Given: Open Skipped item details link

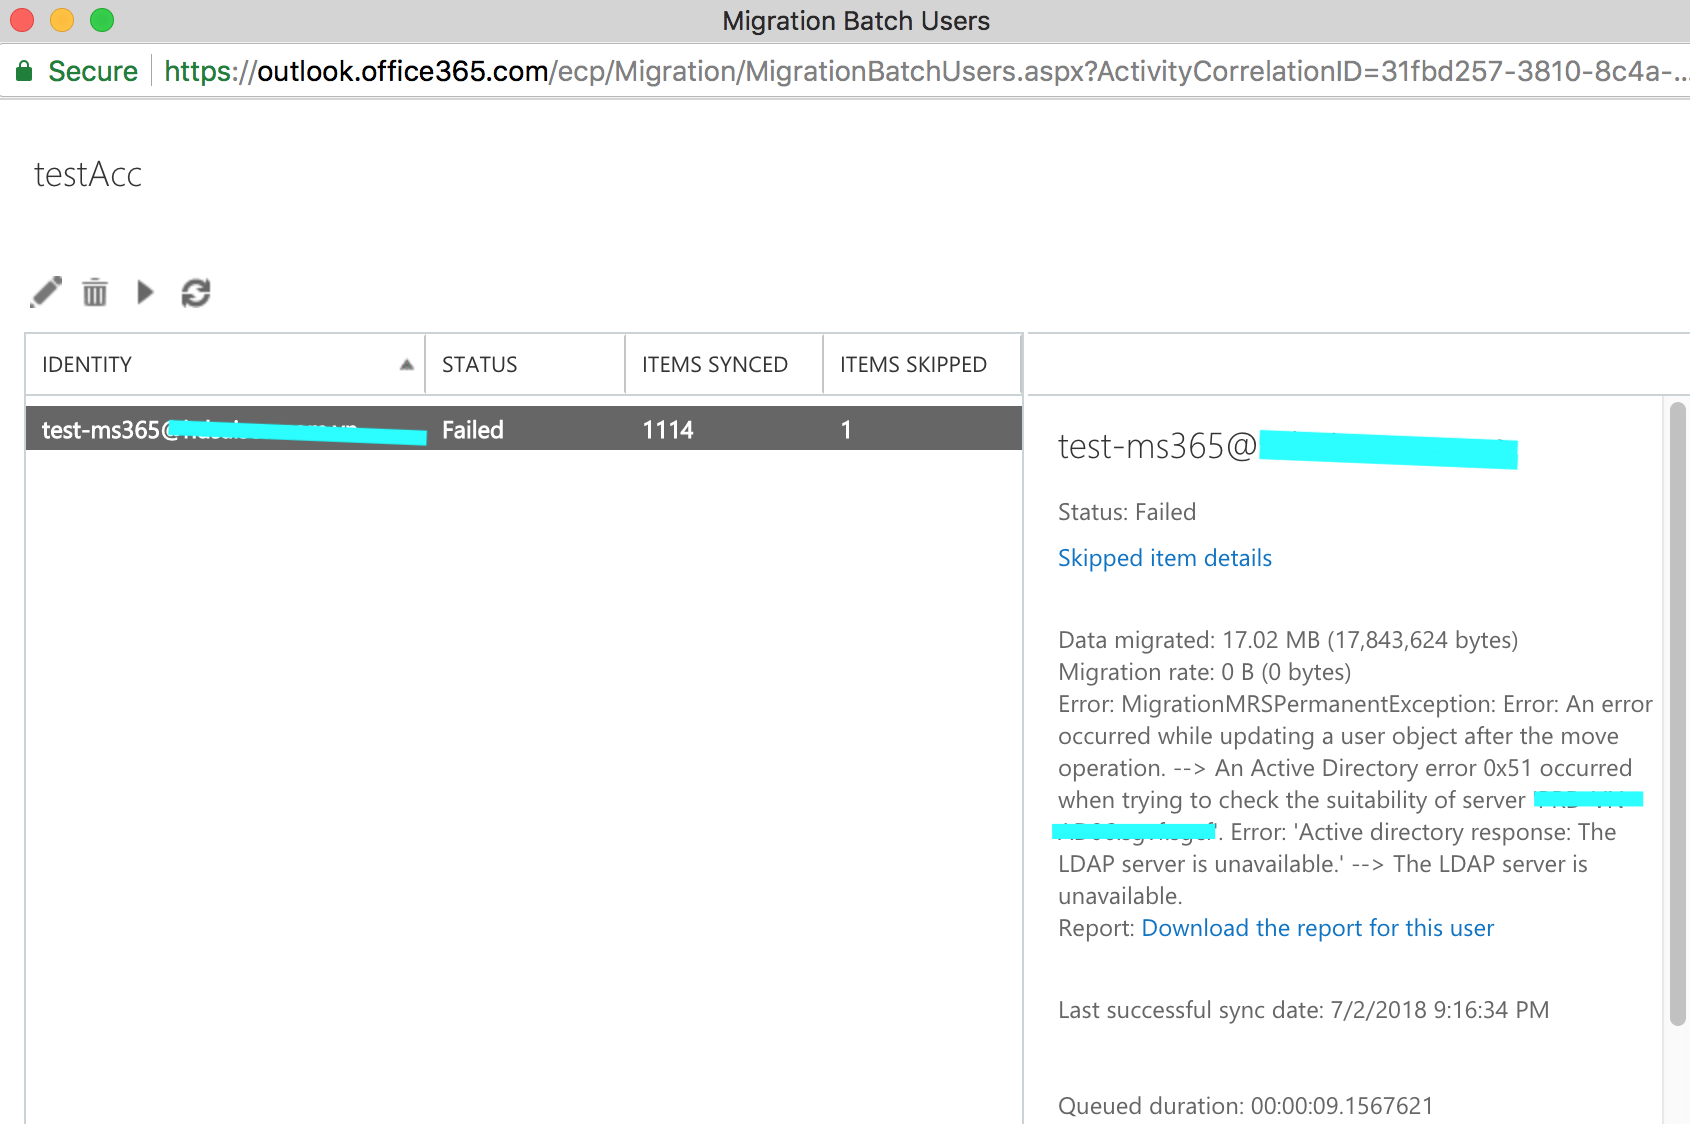Looking at the screenshot, I should tap(1164, 558).
